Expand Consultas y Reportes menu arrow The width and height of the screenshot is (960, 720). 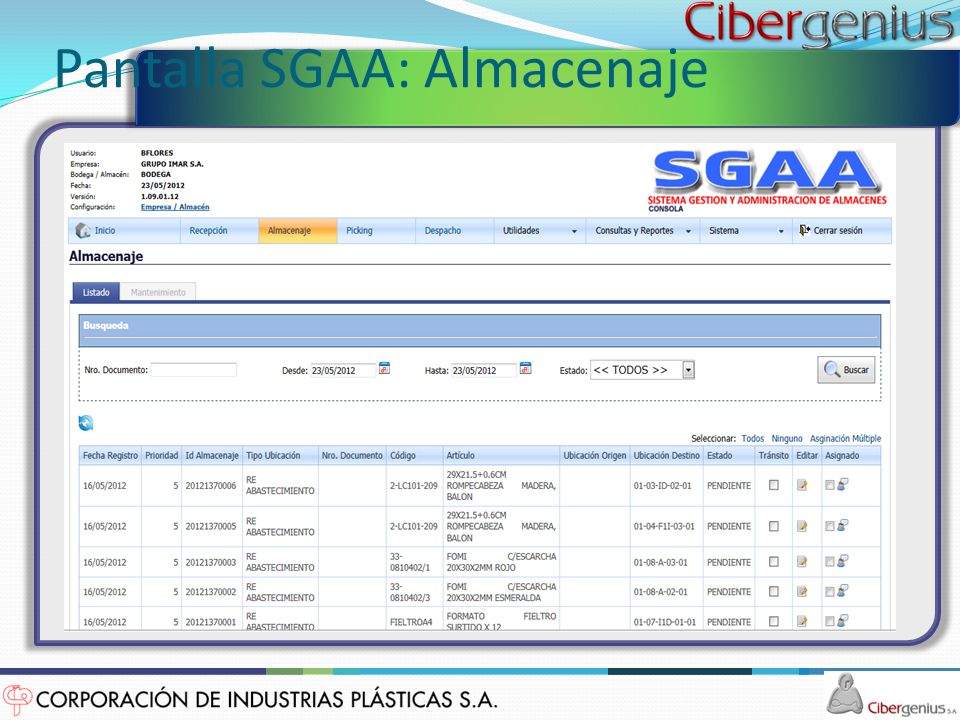[x=688, y=231]
